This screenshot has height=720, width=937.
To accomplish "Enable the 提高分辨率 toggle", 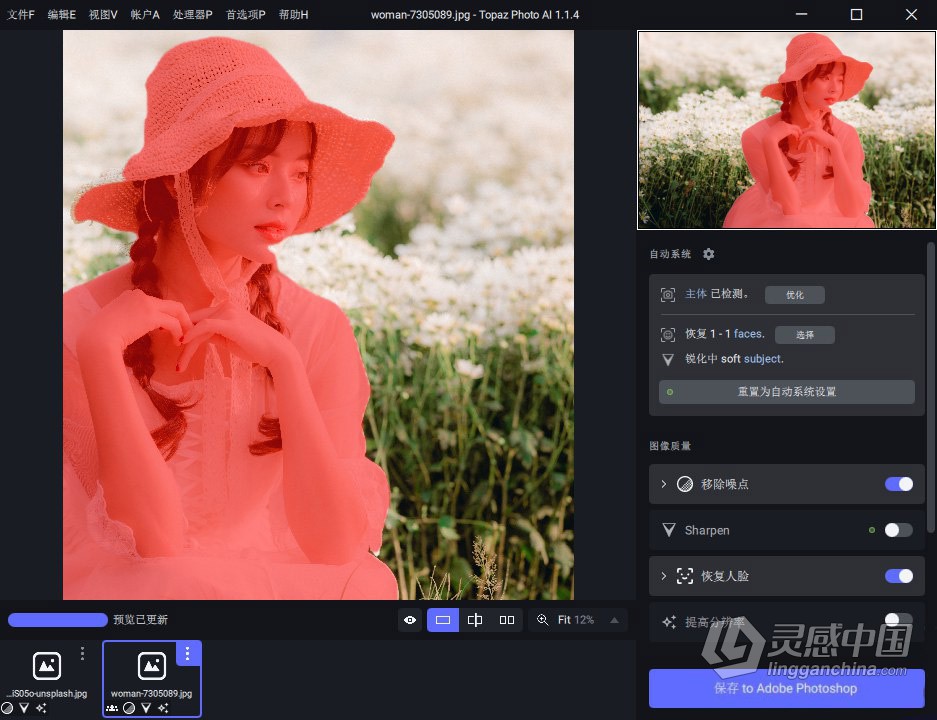I will (x=899, y=620).
